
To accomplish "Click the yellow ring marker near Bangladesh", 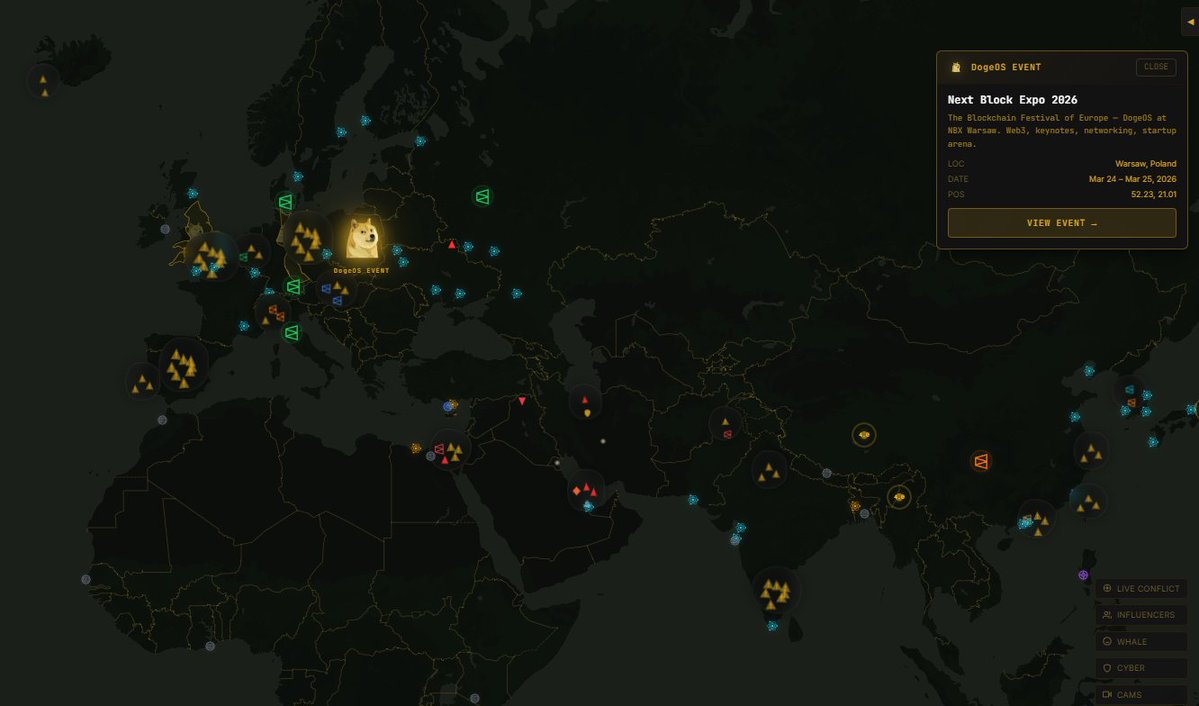I will (x=898, y=497).
